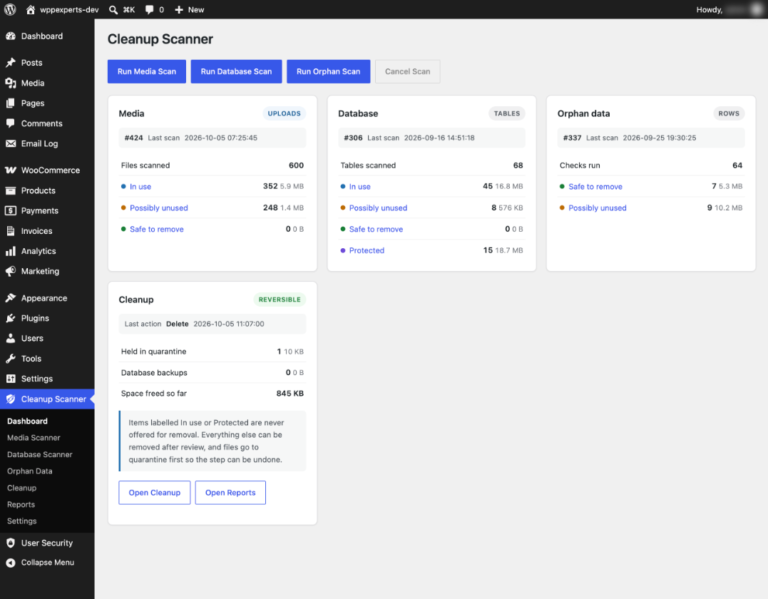Click the Appearance paintbrush icon
Viewport: 768px width, 599px height.
[x=10, y=298]
